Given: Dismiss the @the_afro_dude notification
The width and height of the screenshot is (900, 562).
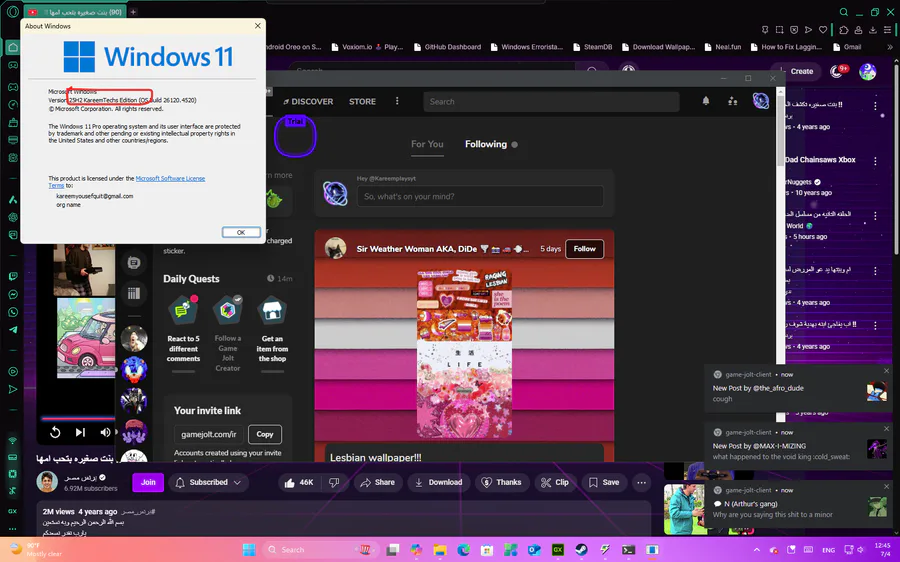Looking at the screenshot, I should coord(886,371).
